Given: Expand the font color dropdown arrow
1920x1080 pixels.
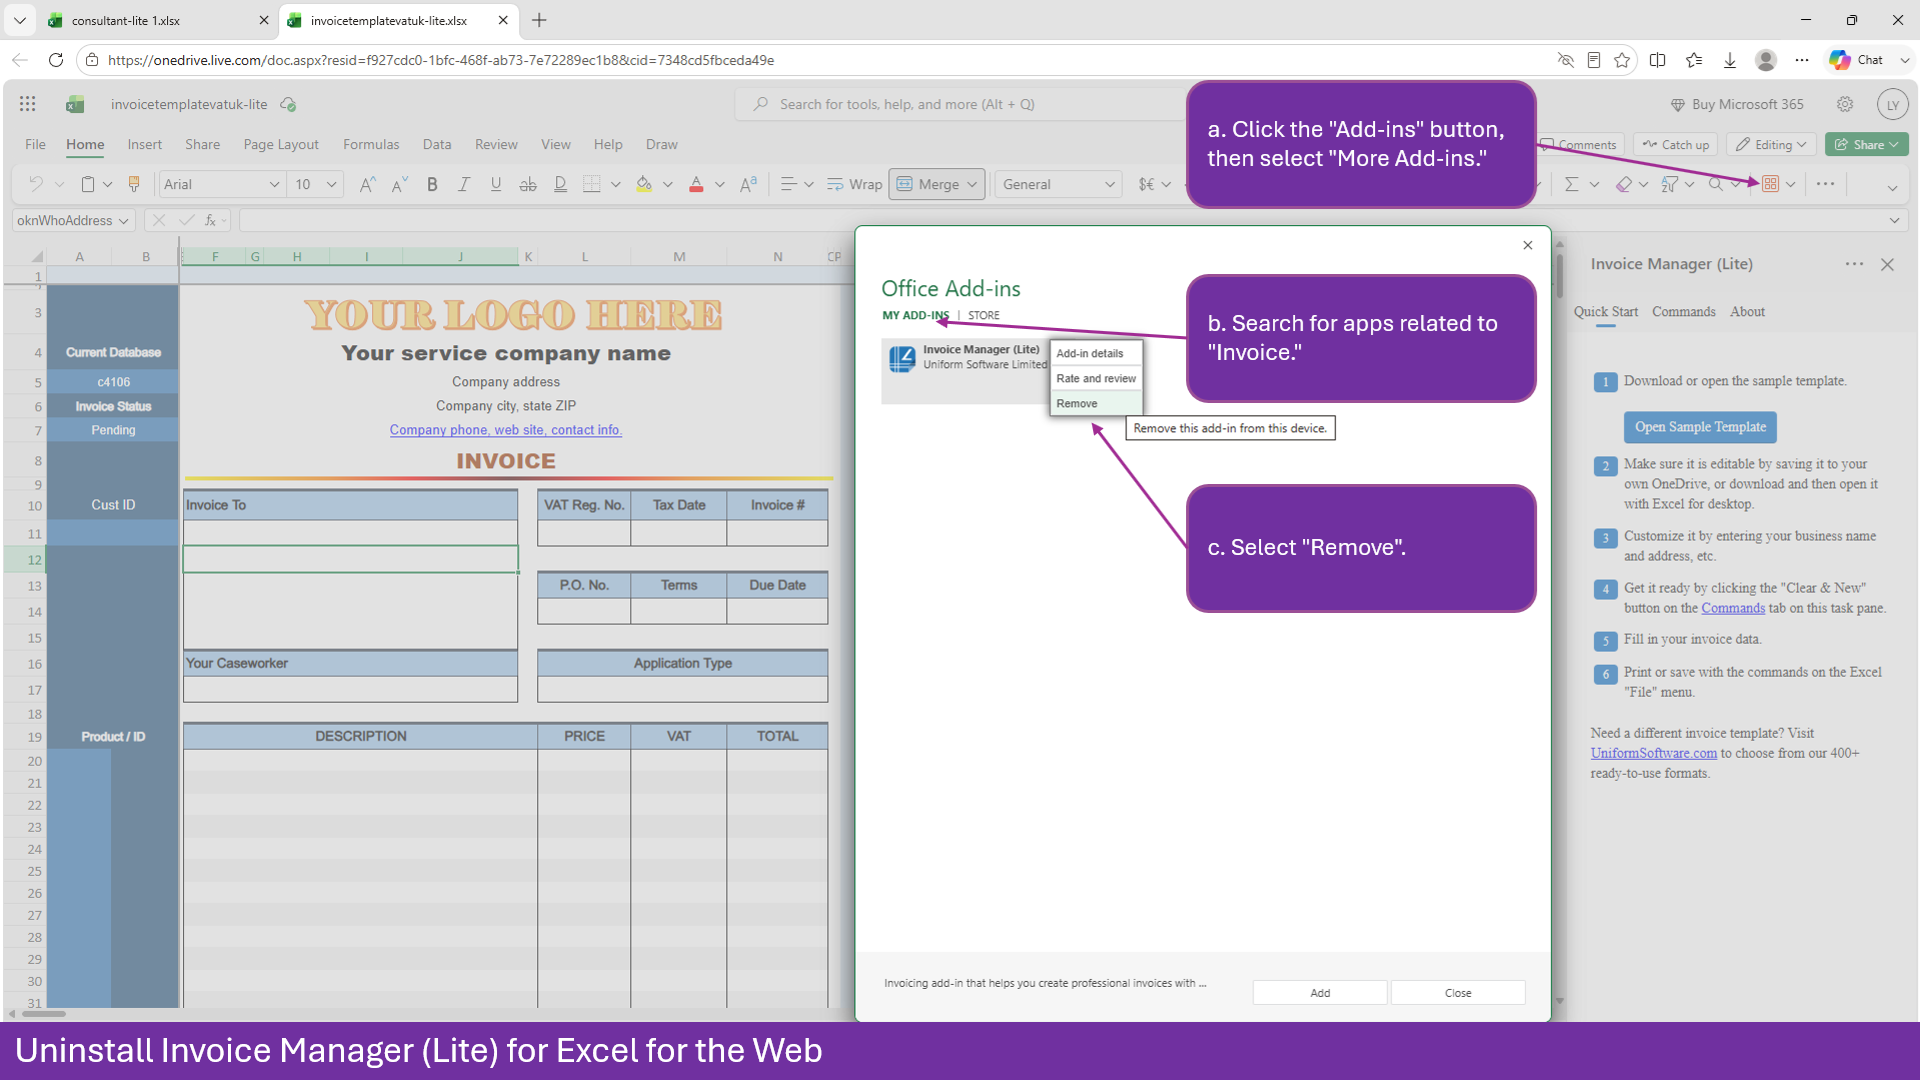Looking at the screenshot, I should [719, 184].
